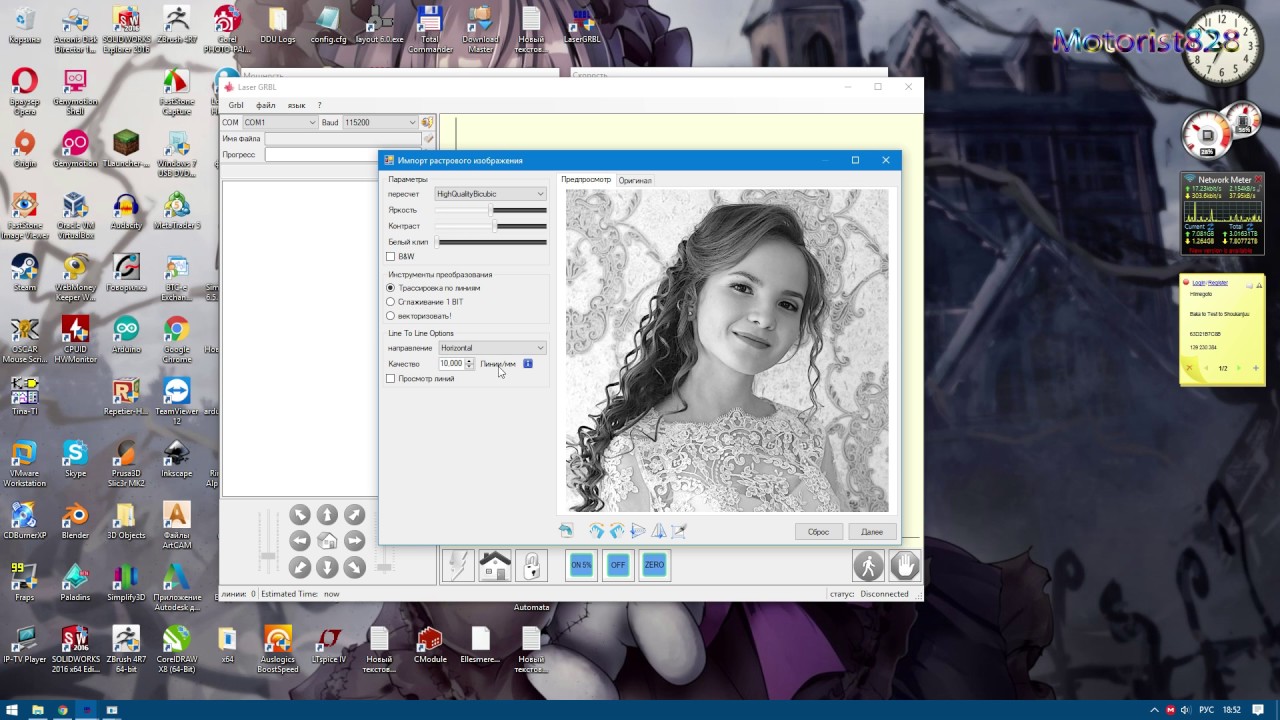The height and width of the screenshot is (720, 1280).
Task: Click the feed hold hand icon
Action: point(904,565)
